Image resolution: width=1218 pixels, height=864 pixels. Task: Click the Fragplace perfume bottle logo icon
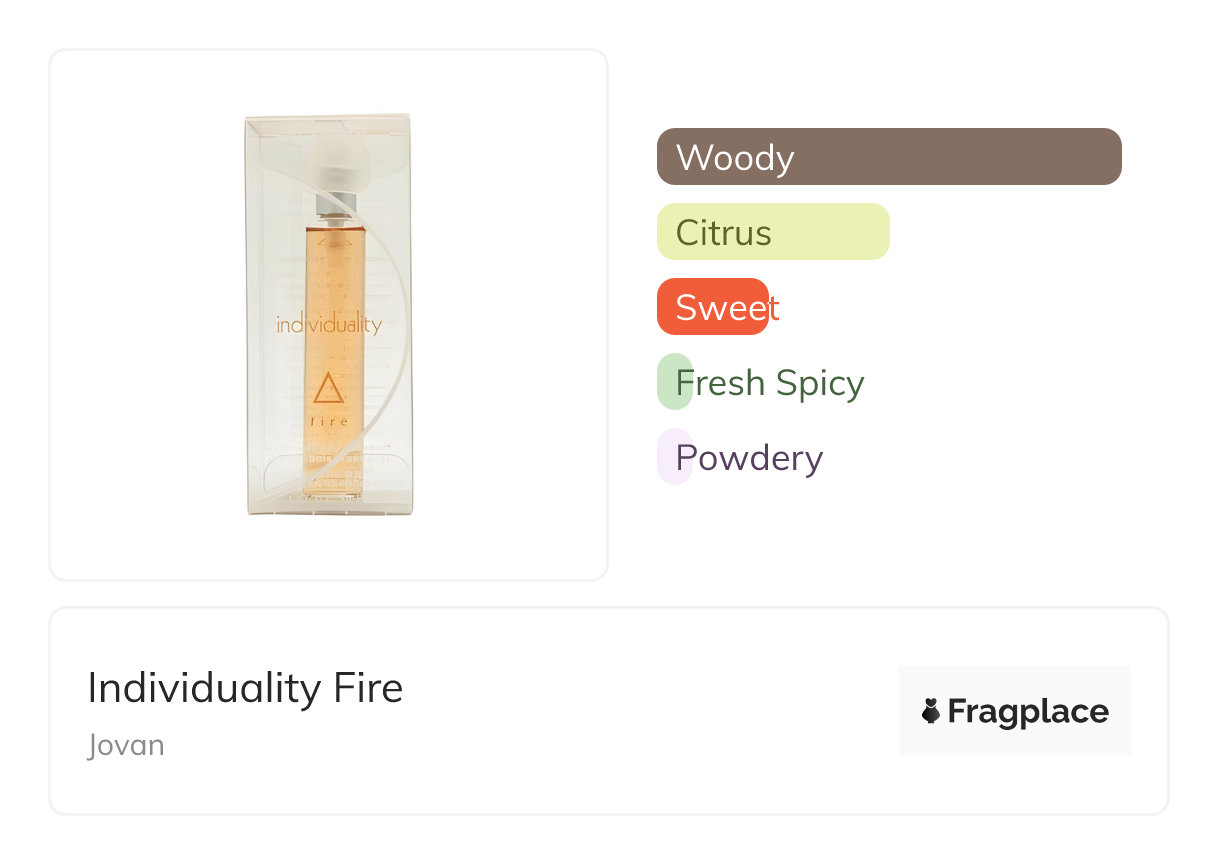931,711
